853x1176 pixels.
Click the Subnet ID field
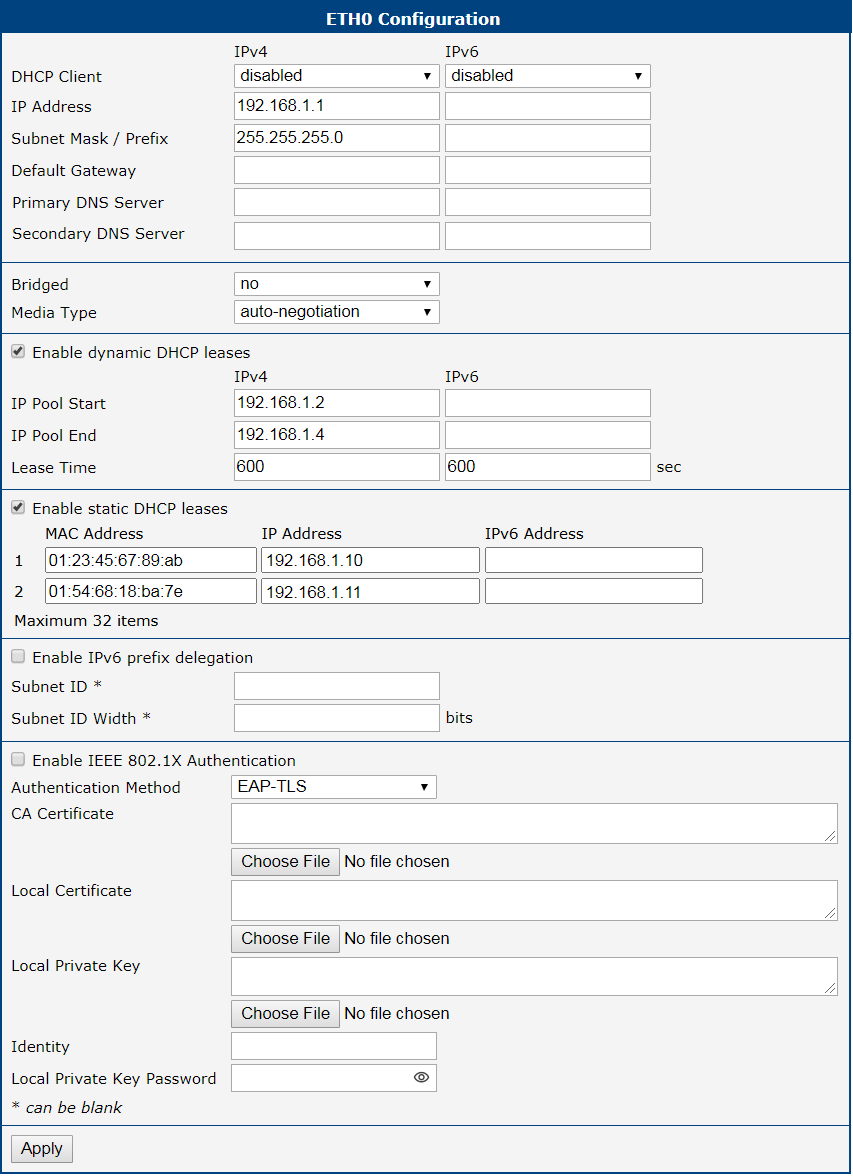point(337,686)
